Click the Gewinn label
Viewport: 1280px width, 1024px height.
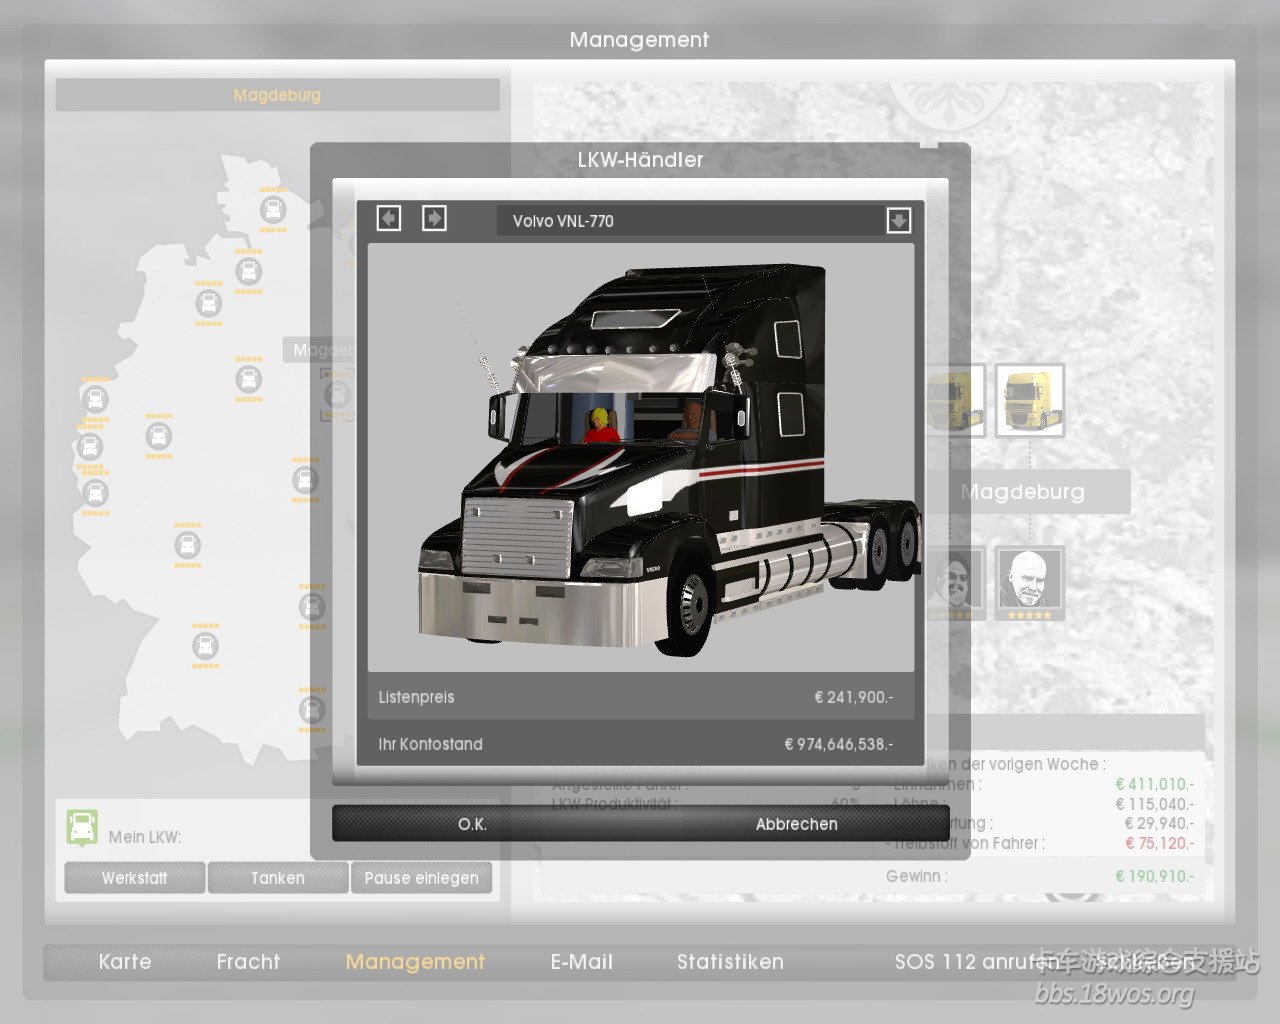916,876
